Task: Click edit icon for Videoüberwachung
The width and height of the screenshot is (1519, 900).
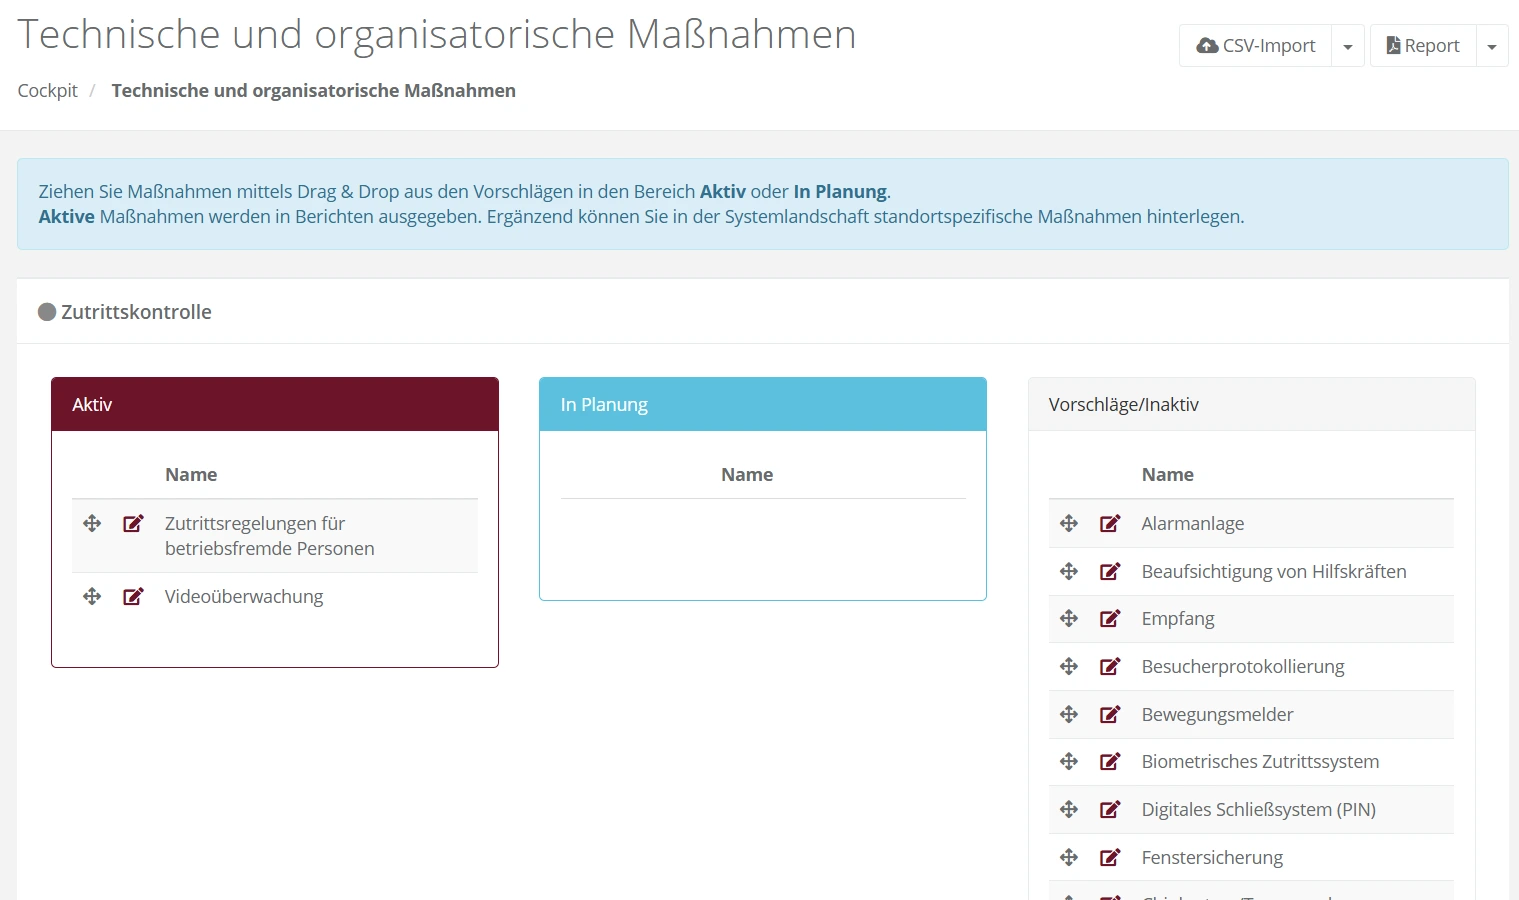Action: click(x=133, y=597)
